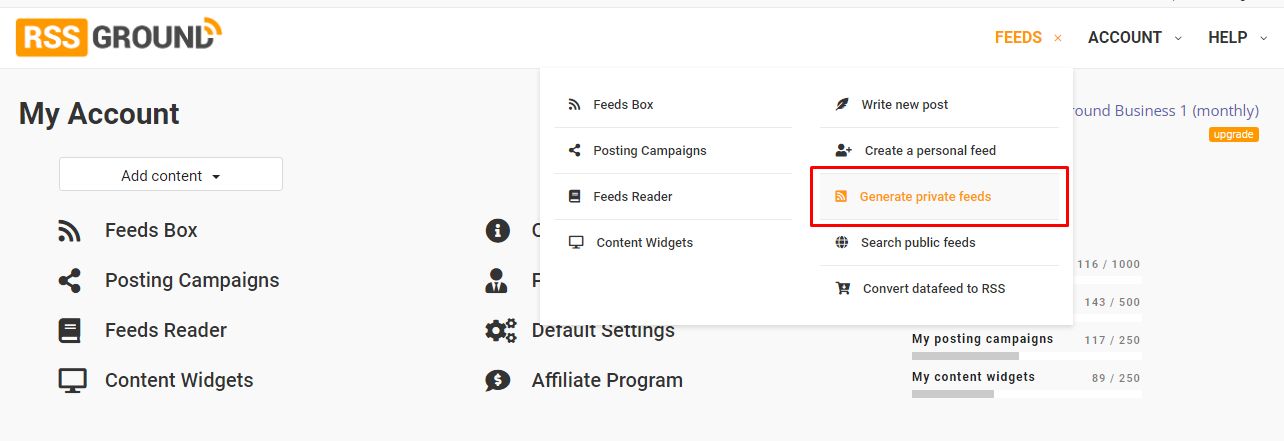Expand the ACCOUNT menu

[1135, 38]
